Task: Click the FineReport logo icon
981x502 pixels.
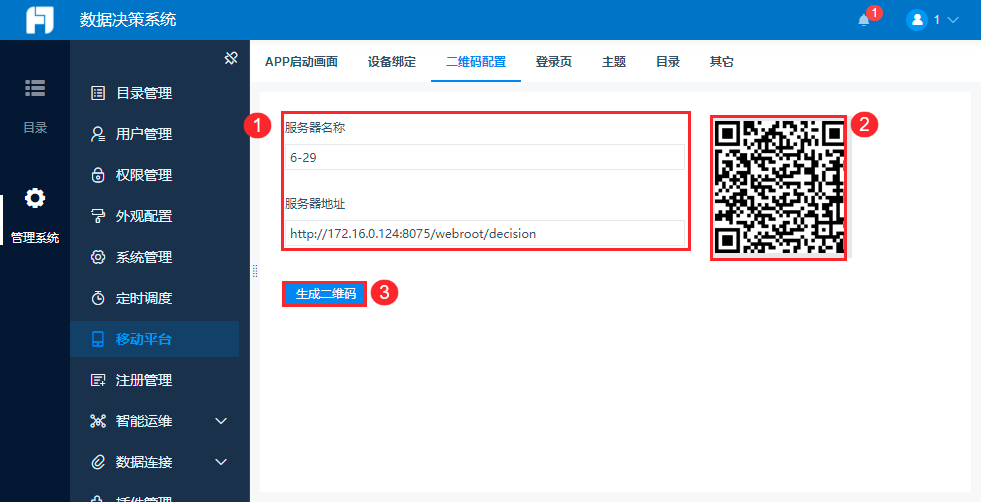Action: click(x=39, y=20)
